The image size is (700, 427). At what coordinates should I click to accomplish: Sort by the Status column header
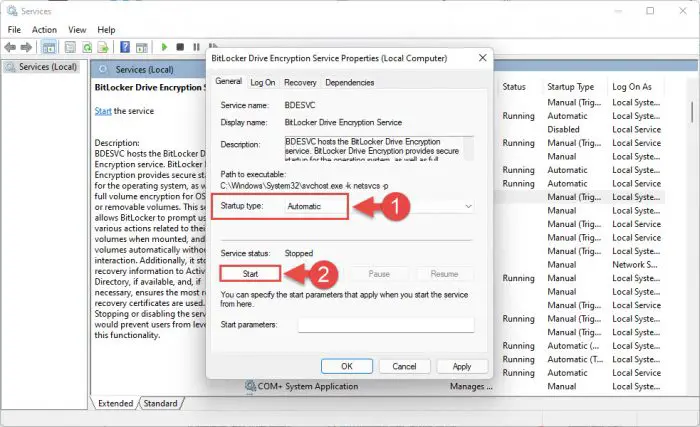pyautogui.click(x=514, y=87)
